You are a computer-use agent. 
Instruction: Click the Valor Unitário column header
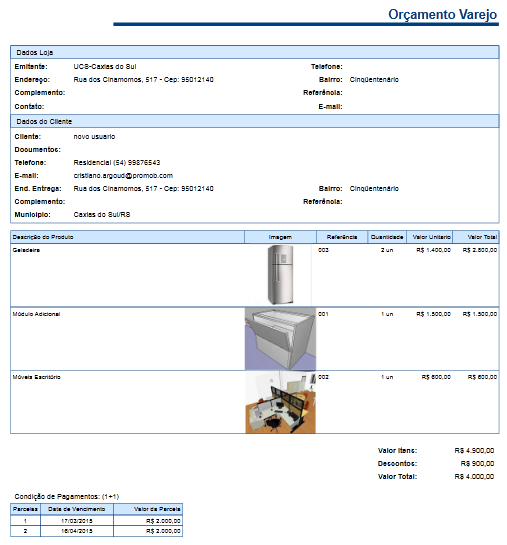click(431, 237)
